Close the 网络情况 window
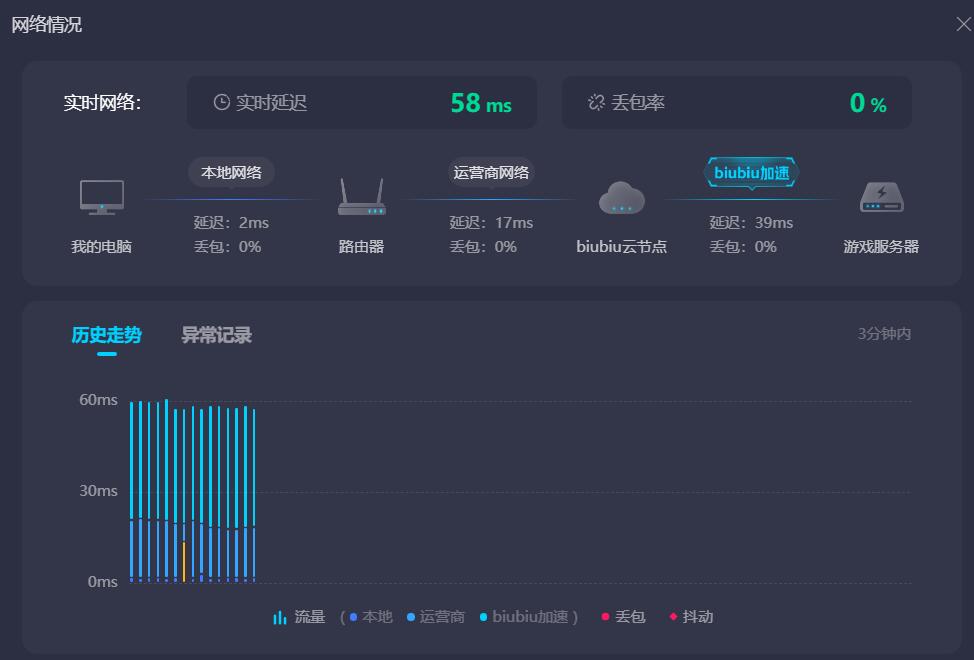The height and width of the screenshot is (660, 974). coord(963,25)
